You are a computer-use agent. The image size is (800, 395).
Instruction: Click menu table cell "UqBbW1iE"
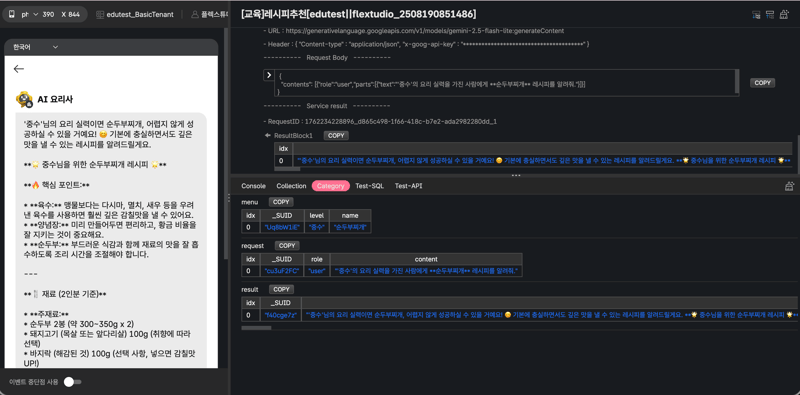pyautogui.click(x=282, y=227)
